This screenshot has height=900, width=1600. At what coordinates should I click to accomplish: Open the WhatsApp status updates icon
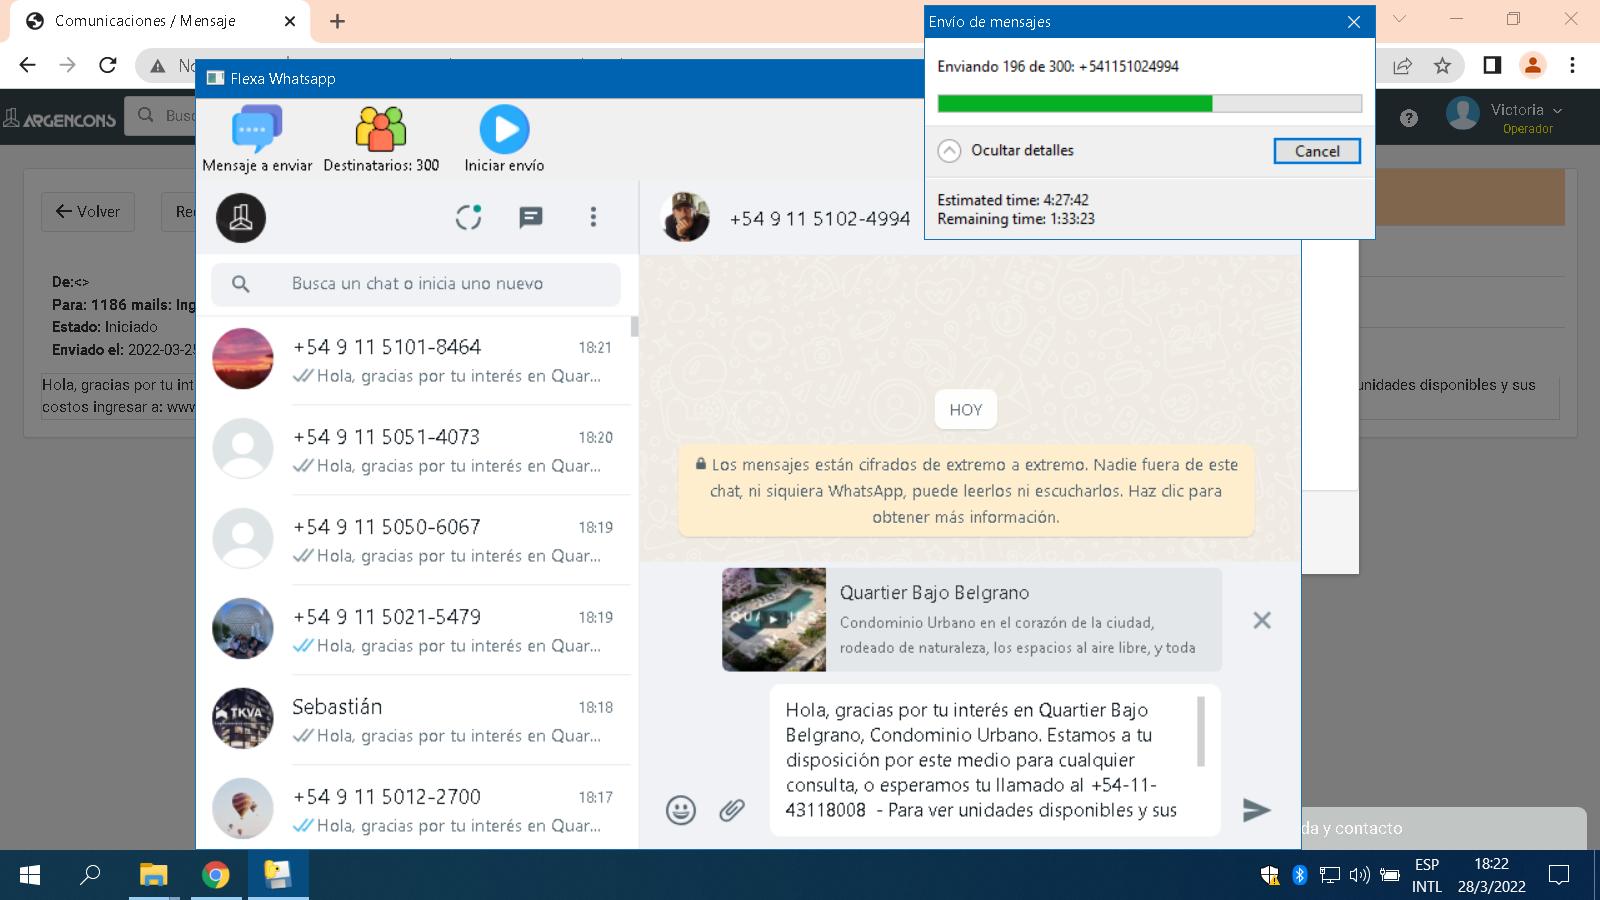[469, 217]
